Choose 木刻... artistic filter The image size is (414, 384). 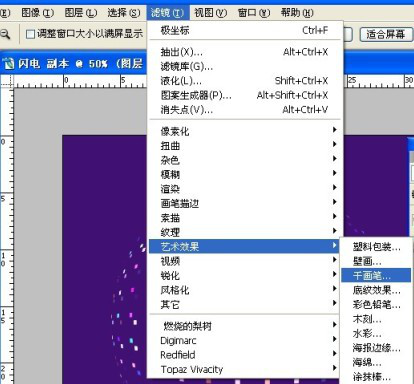[376, 319]
